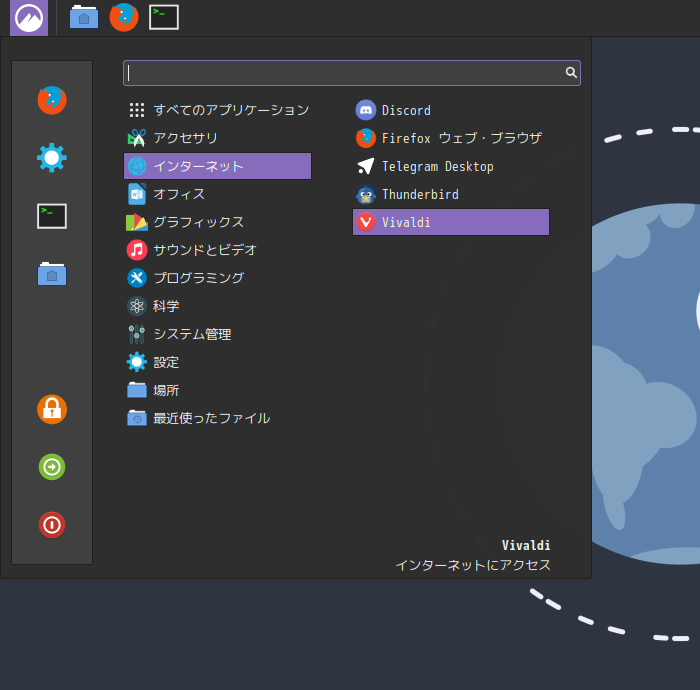The height and width of the screenshot is (690, 700).
Task: Select インターネット category
Action: click(x=217, y=166)
